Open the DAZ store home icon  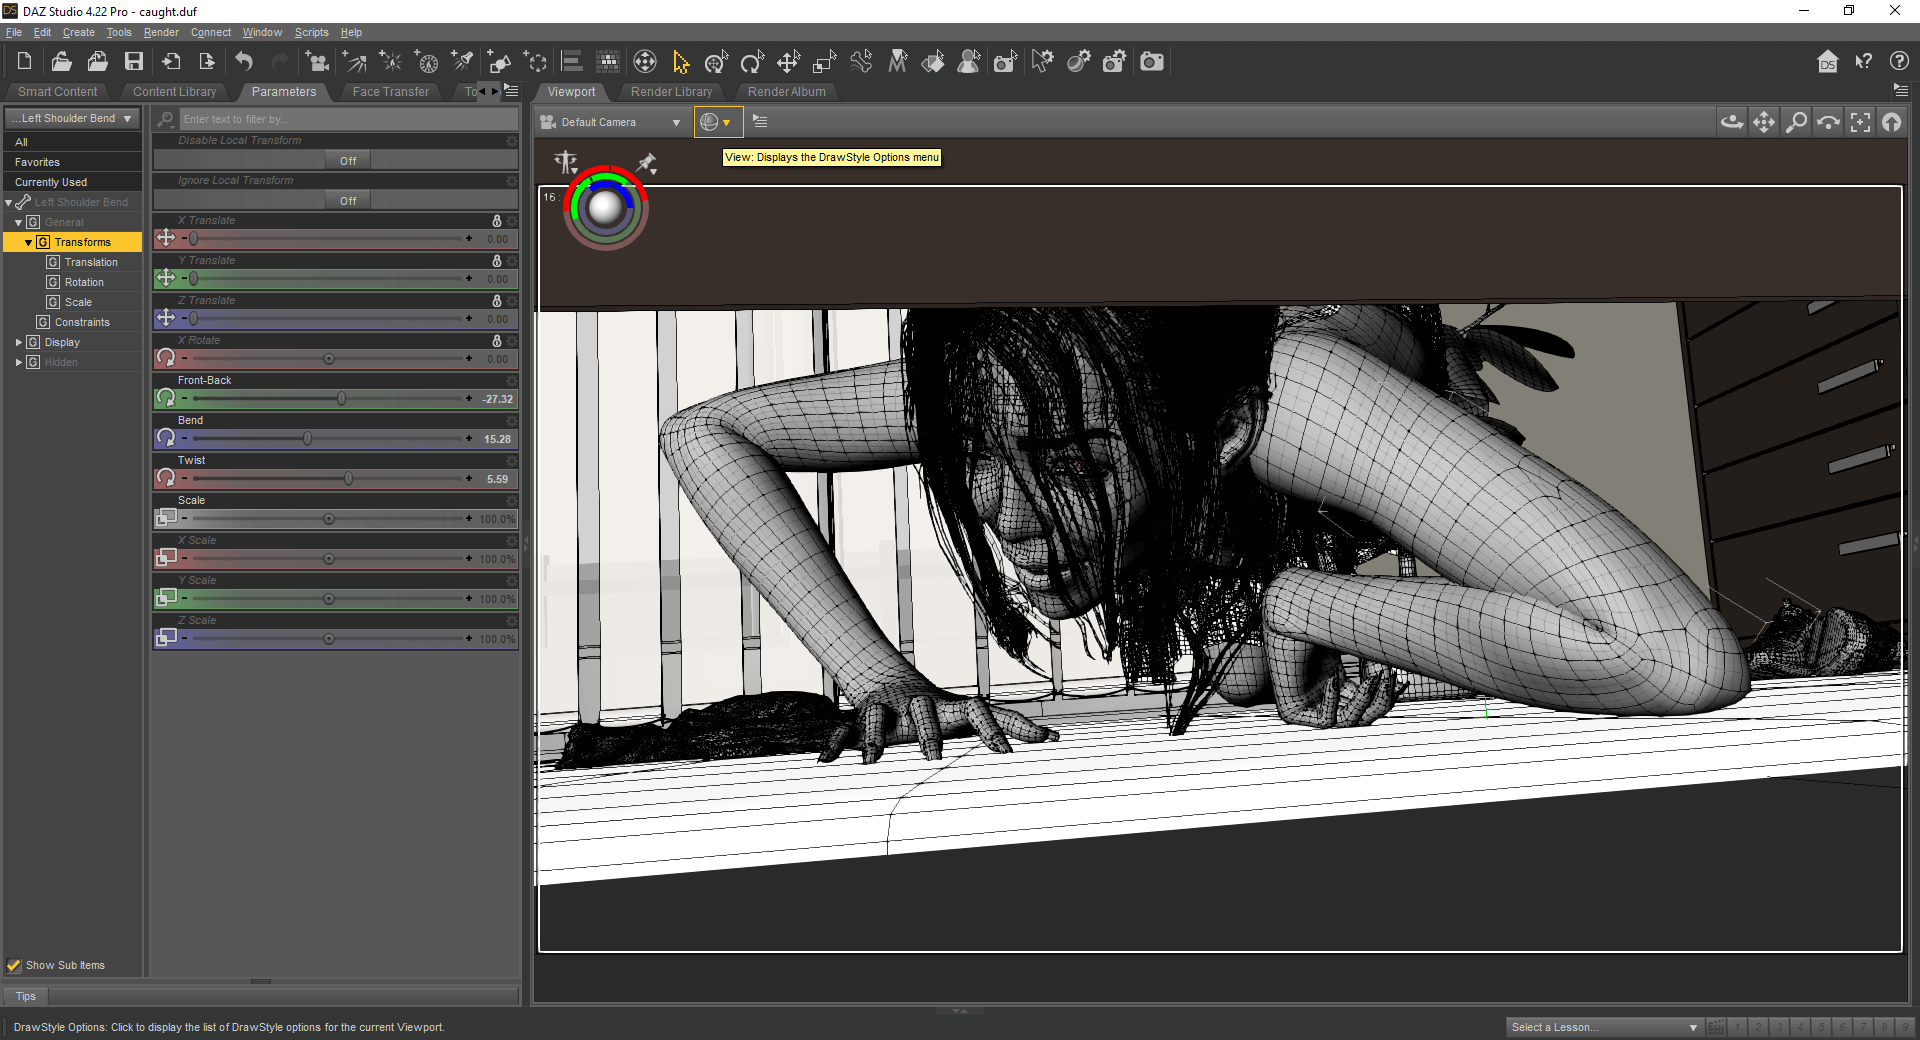[1827, 62]
